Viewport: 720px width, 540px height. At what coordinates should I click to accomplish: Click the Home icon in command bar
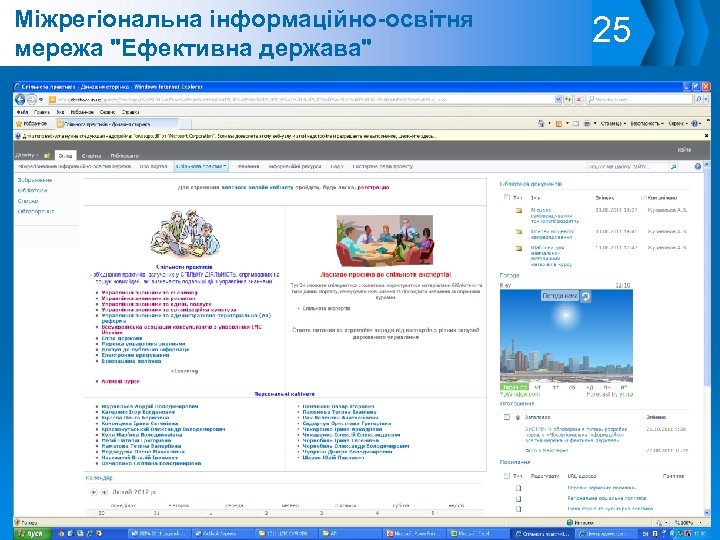541,124
